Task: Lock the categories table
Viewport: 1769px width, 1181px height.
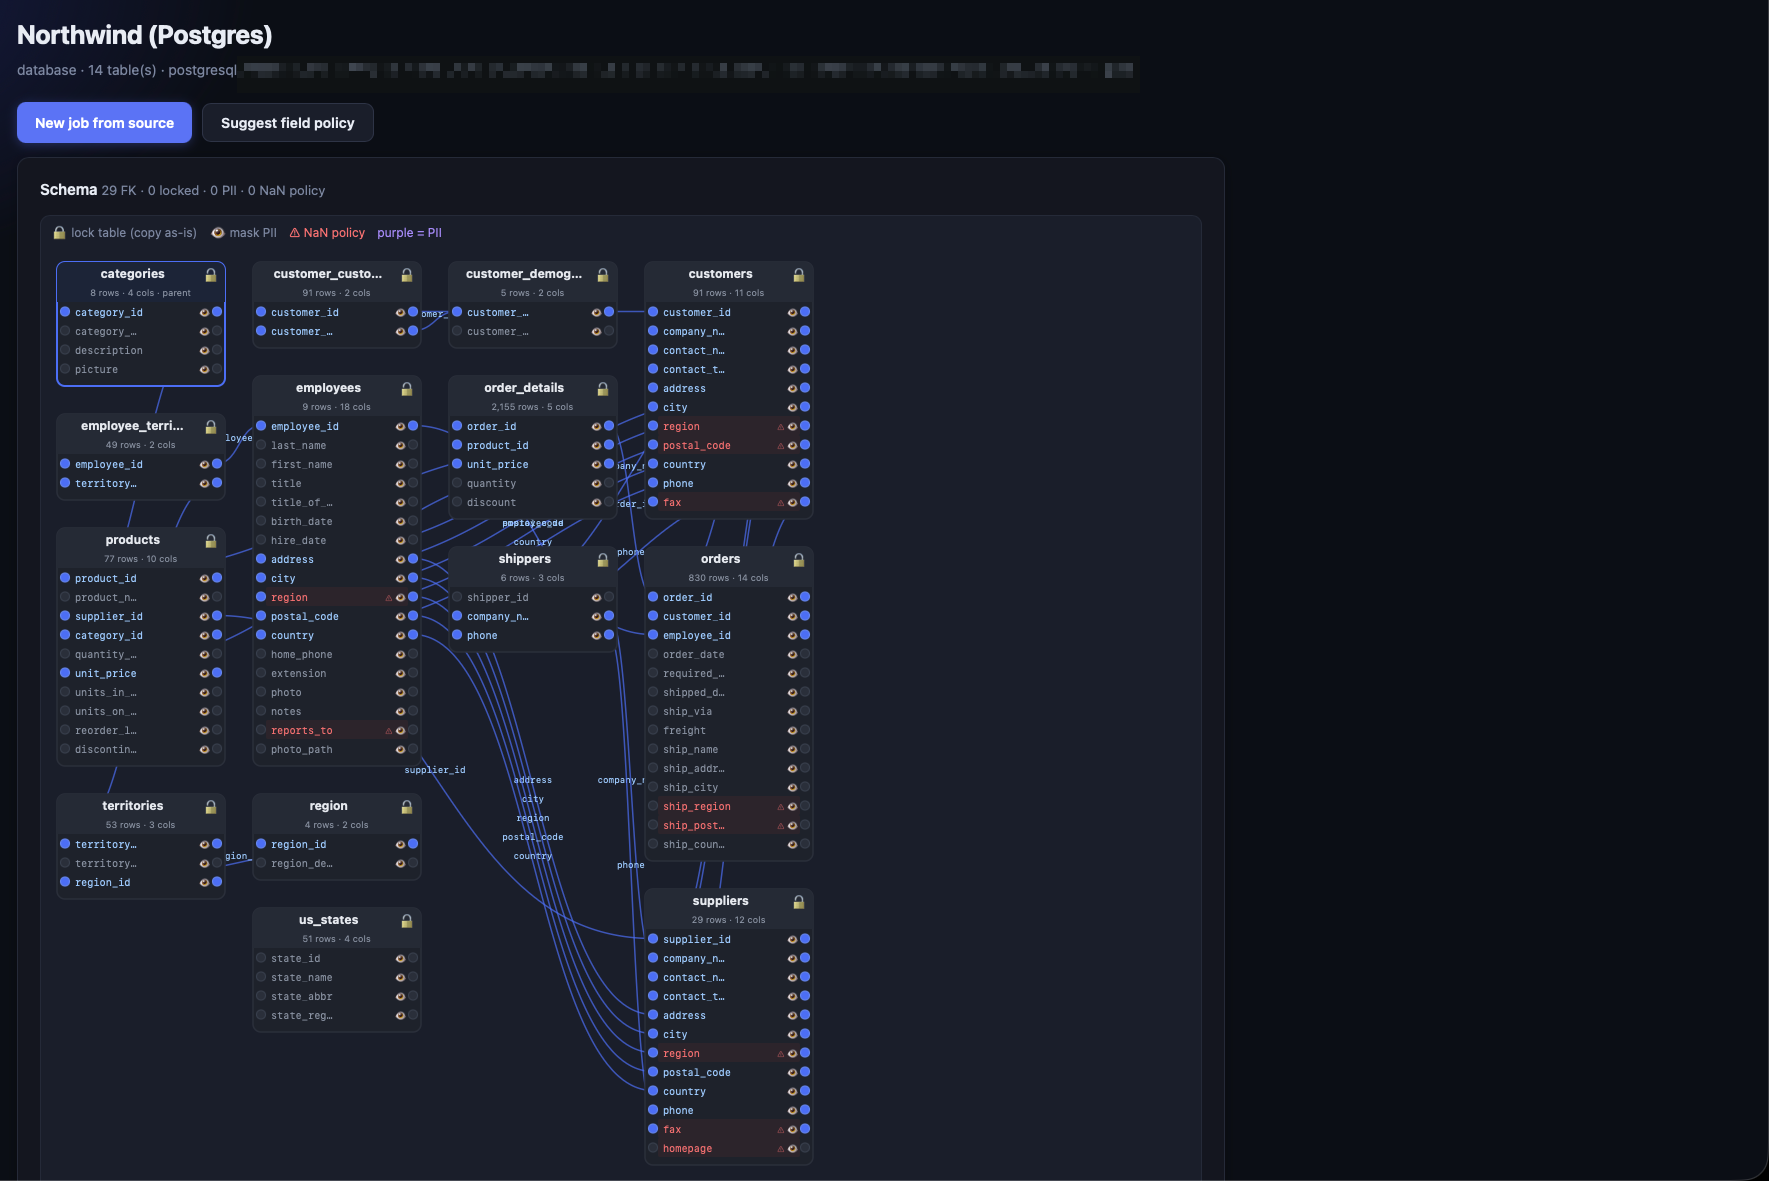Action: (211, 275)
